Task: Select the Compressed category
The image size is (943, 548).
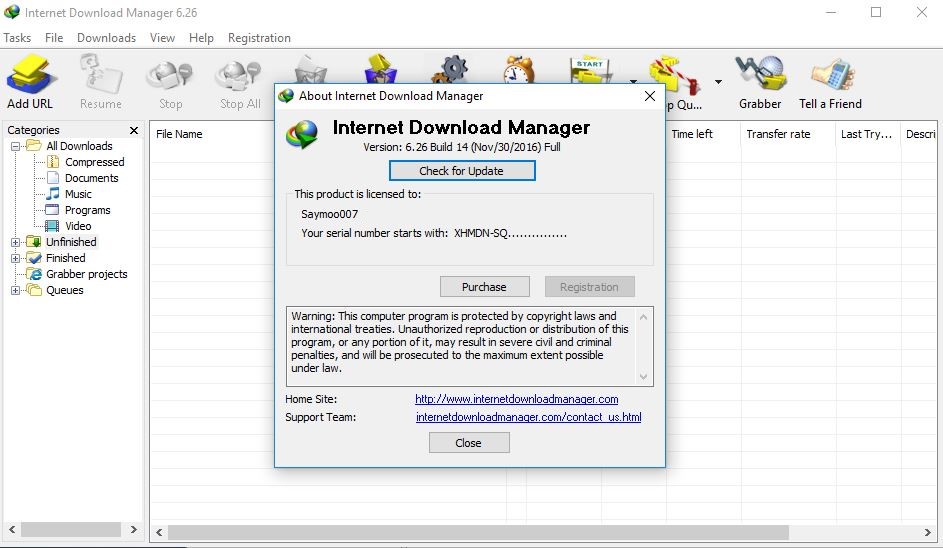Action: click(x=94, y=162)
